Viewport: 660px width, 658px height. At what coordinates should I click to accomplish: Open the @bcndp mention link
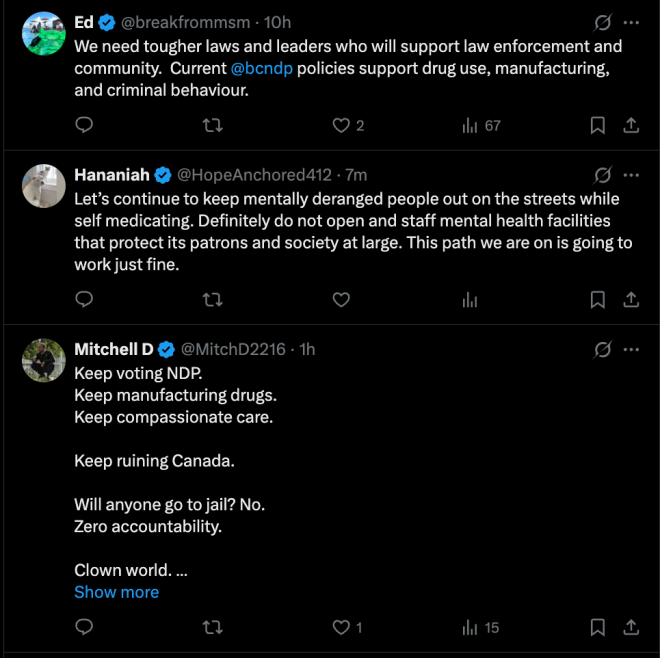tap(261, 68)
